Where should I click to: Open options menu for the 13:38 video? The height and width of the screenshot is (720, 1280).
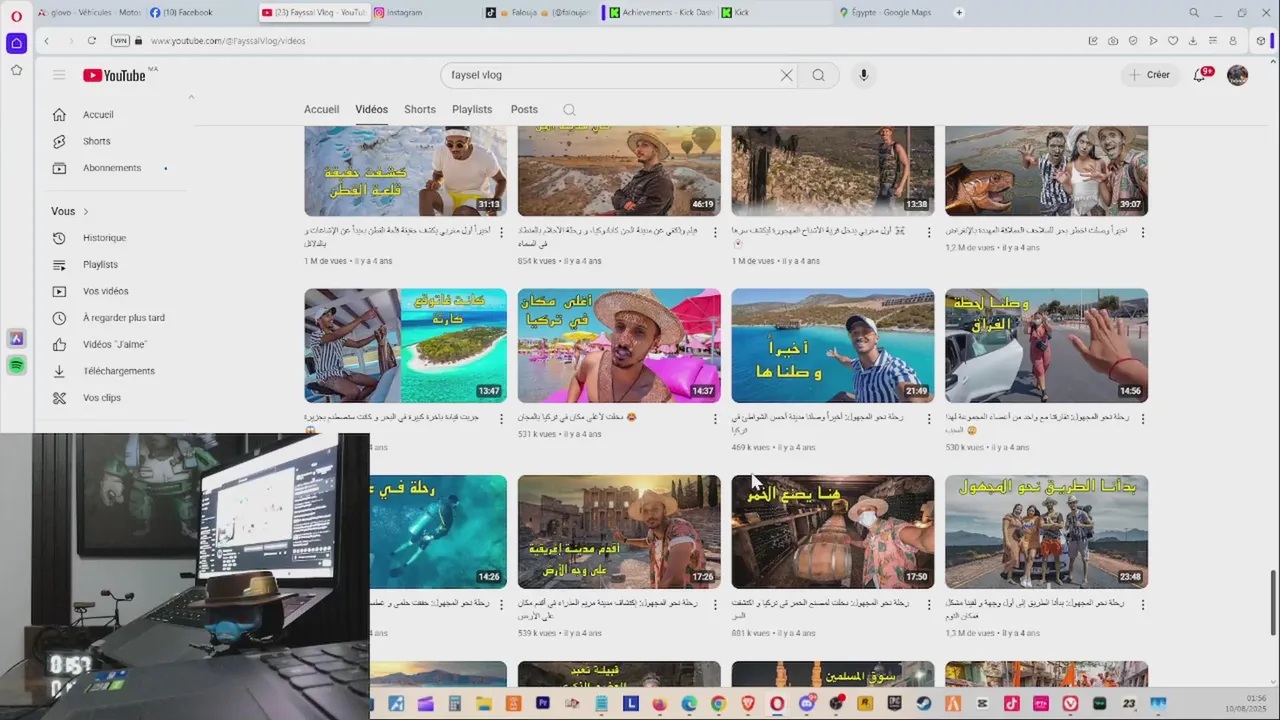[x=928, y=232]
